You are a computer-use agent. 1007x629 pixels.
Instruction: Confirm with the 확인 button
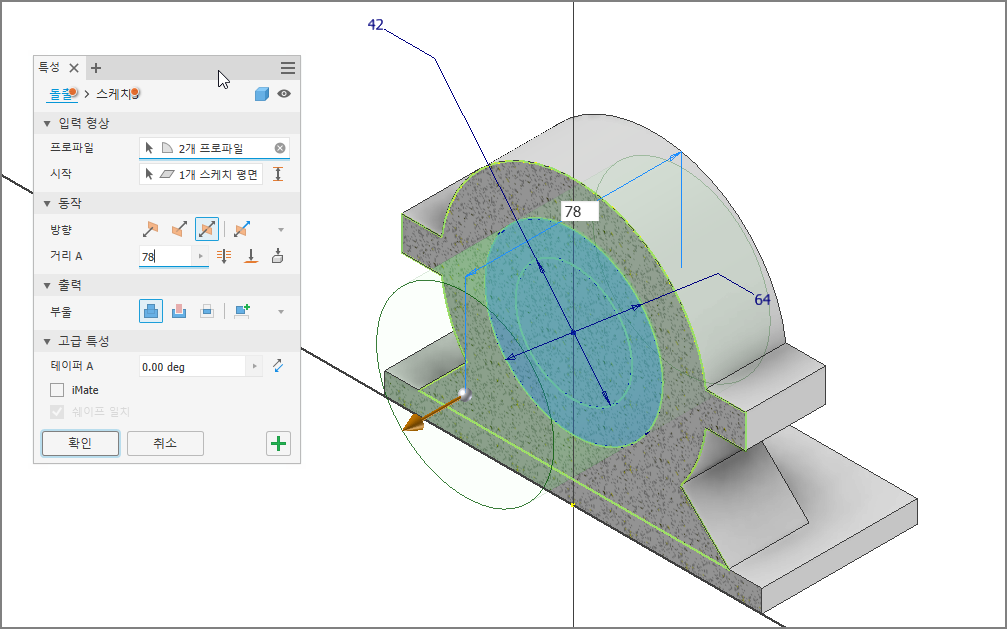80,443
